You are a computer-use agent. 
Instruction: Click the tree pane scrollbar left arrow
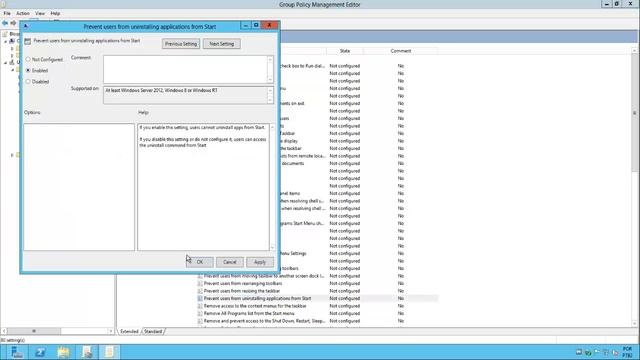click(4, 331)
